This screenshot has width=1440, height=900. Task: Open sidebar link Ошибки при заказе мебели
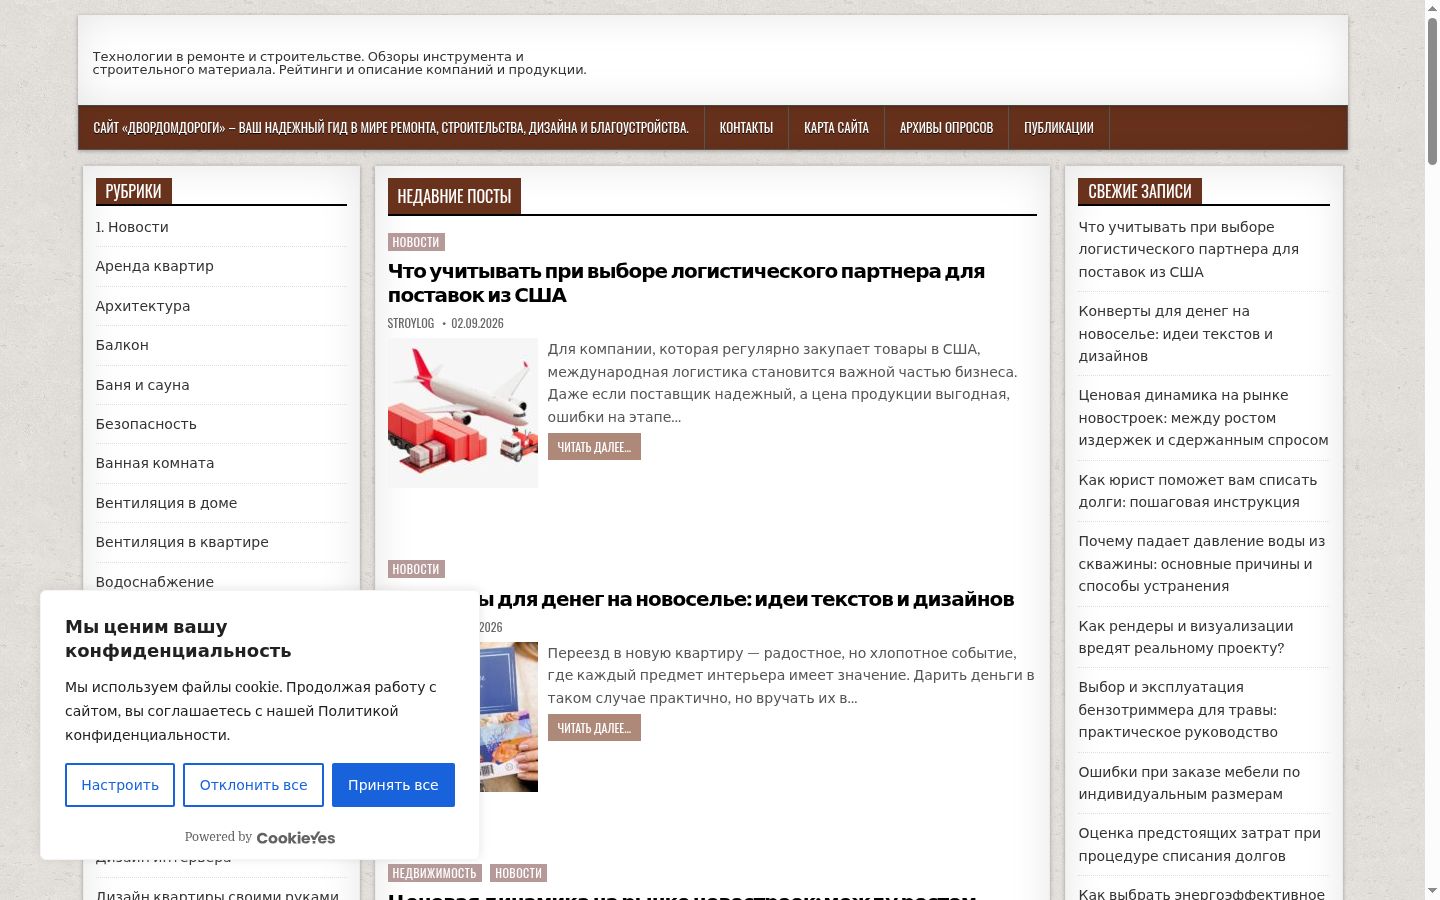pyautogui.click(x=1189, y=783)
